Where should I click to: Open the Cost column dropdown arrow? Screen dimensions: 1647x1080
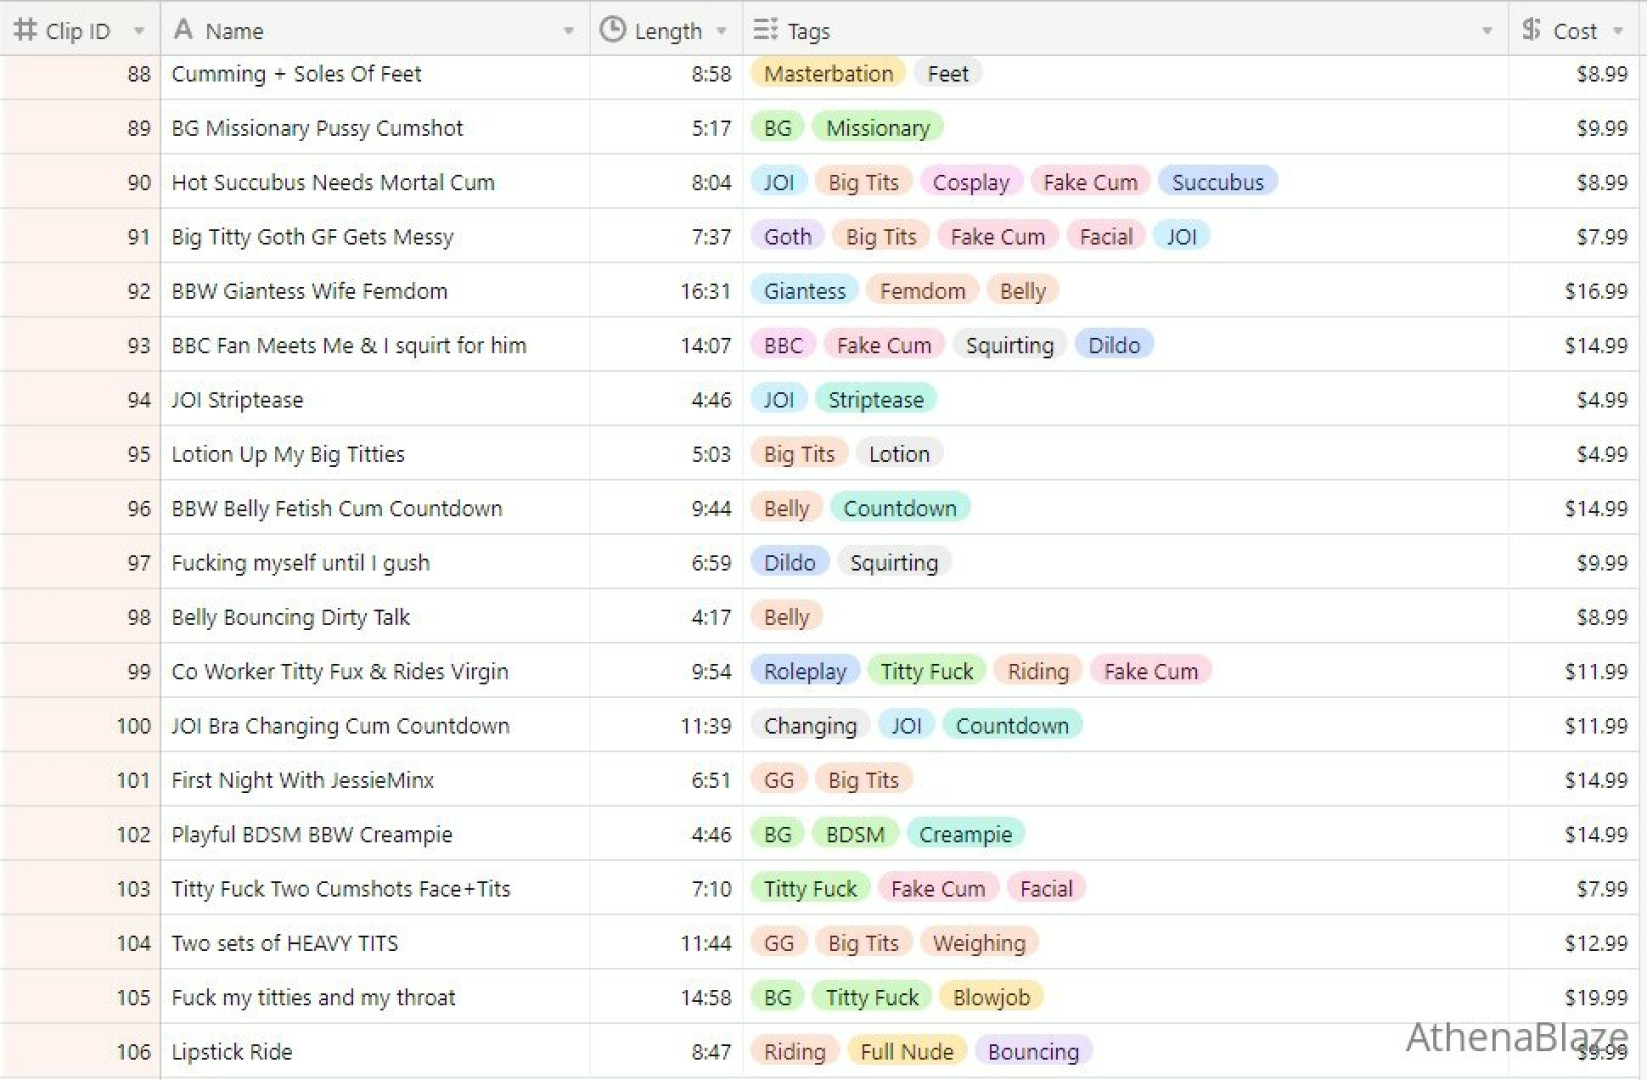pos(1618,31)
